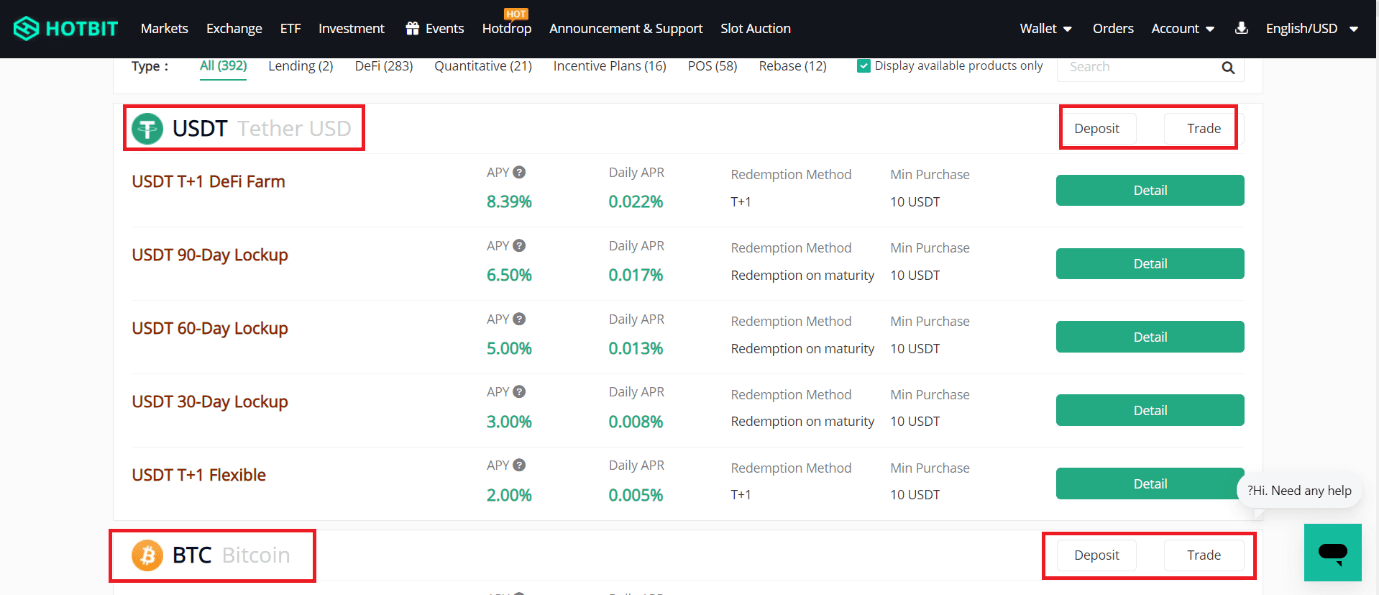Screen dimensions: 1379x595
Task: Click the search magnifier icon
Action: click(x=1228, y=68)
